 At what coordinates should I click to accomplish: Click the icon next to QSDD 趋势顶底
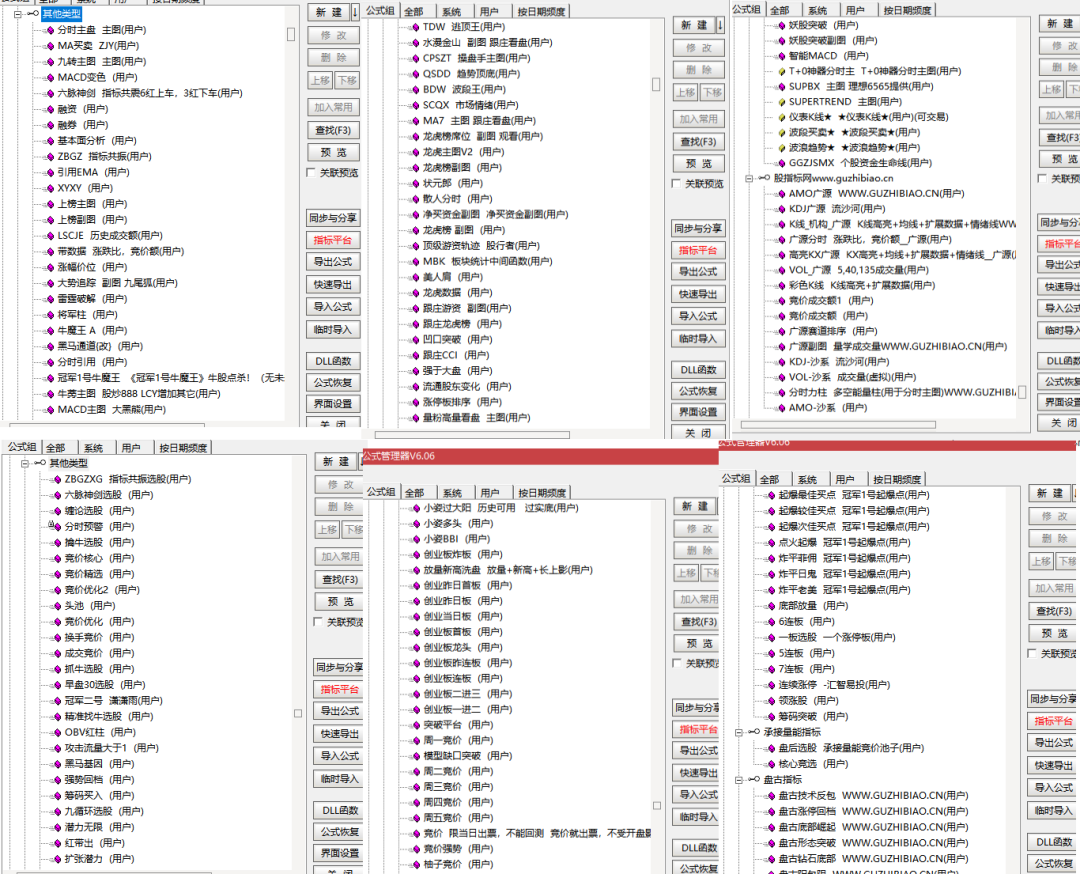pyautogui.click(x=415, y=74)
